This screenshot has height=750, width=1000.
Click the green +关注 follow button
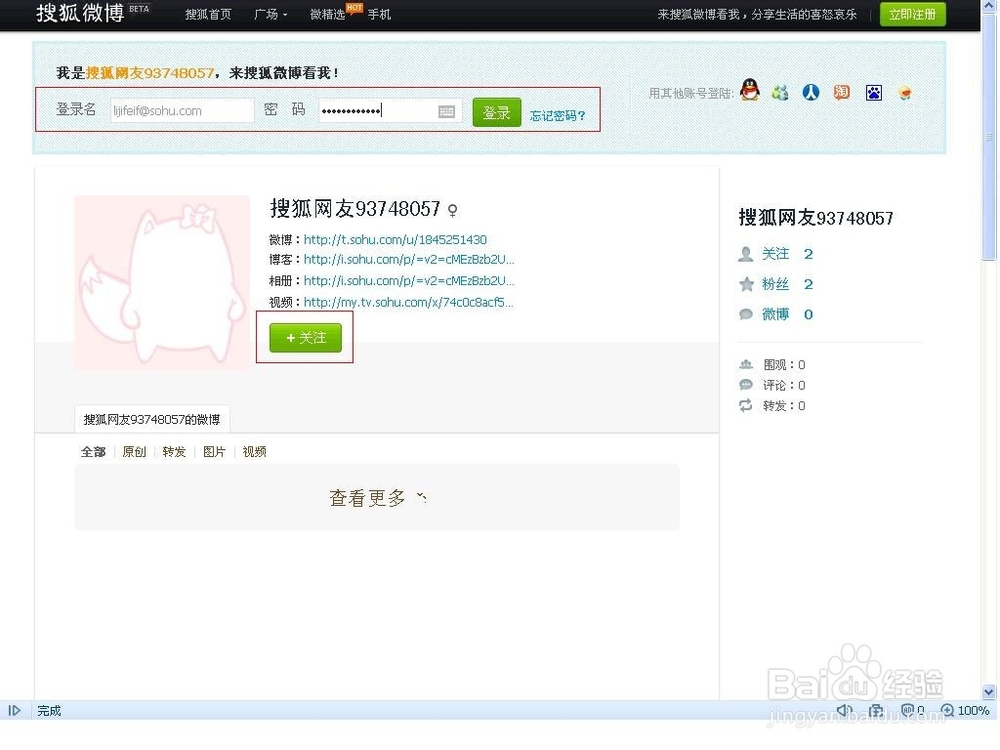[305, 337]
